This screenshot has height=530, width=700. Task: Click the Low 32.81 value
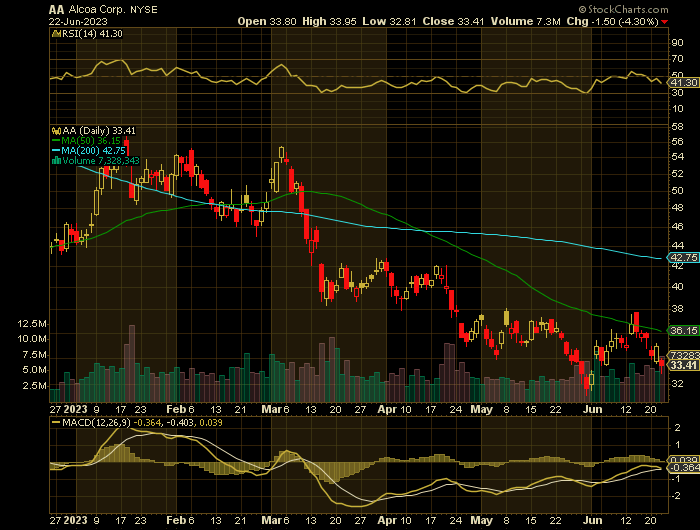390,21
